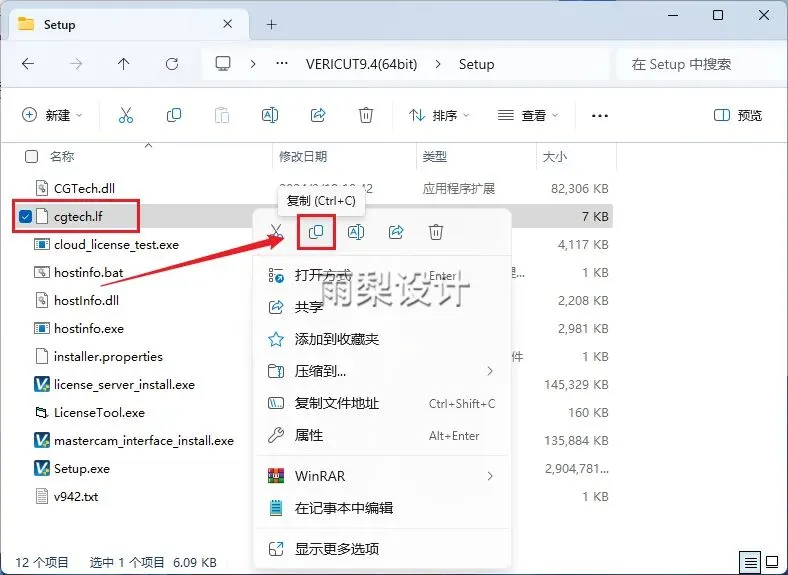Choose 属性 in context menu
This screenshot has height=575, width=788.
coord(382,435)
